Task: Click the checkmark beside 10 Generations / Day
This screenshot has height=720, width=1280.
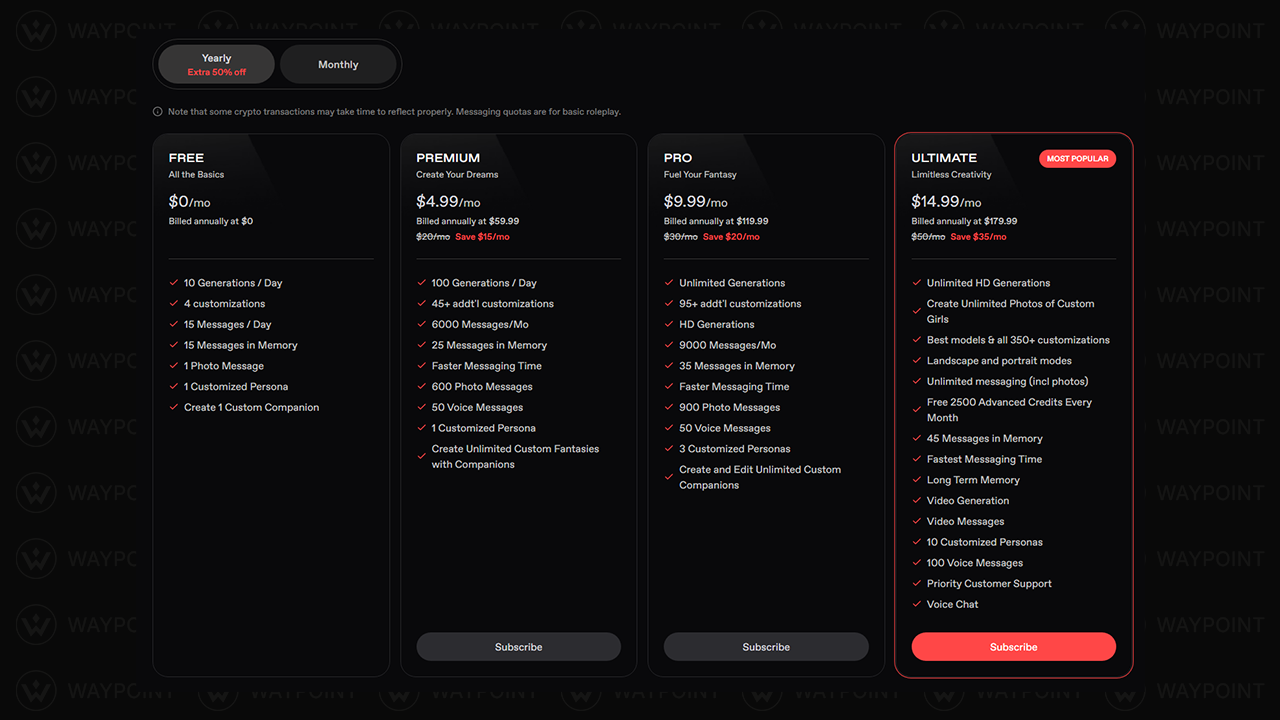Action: tap(176, 283)
